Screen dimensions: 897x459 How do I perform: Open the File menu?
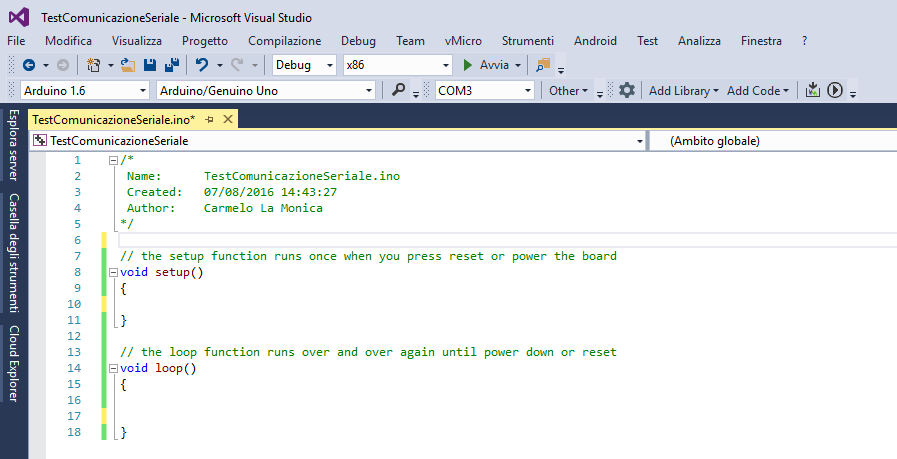coord(16,41)
